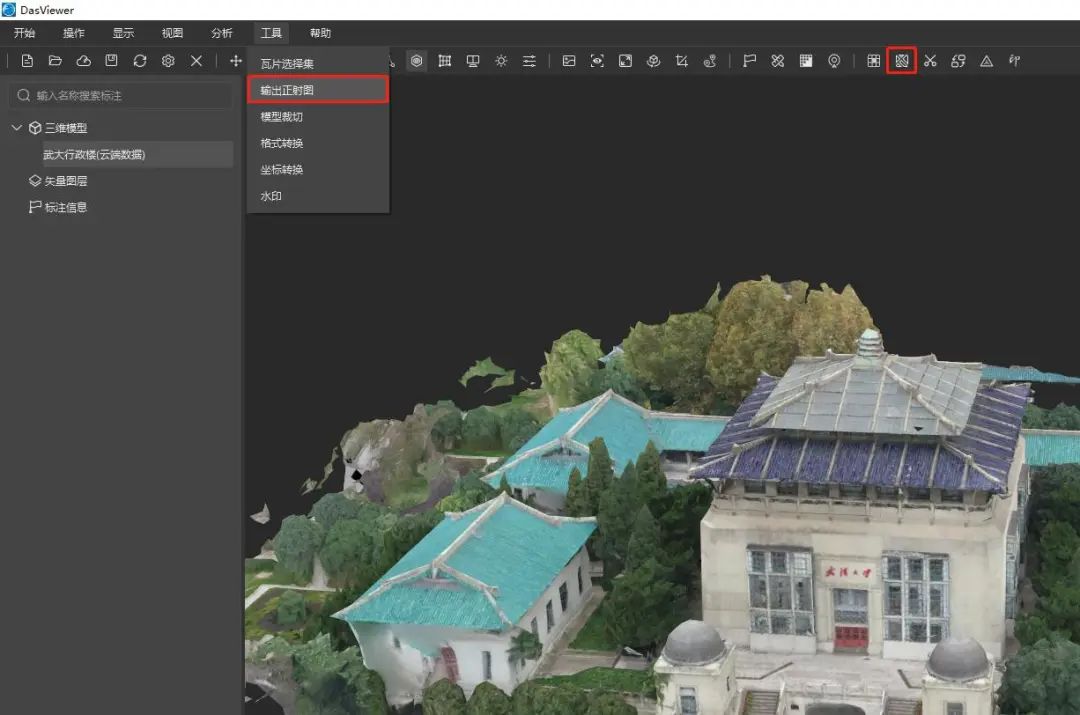1080x715 pixels.
Task: Select the crop tool icon
Action: 681,61
